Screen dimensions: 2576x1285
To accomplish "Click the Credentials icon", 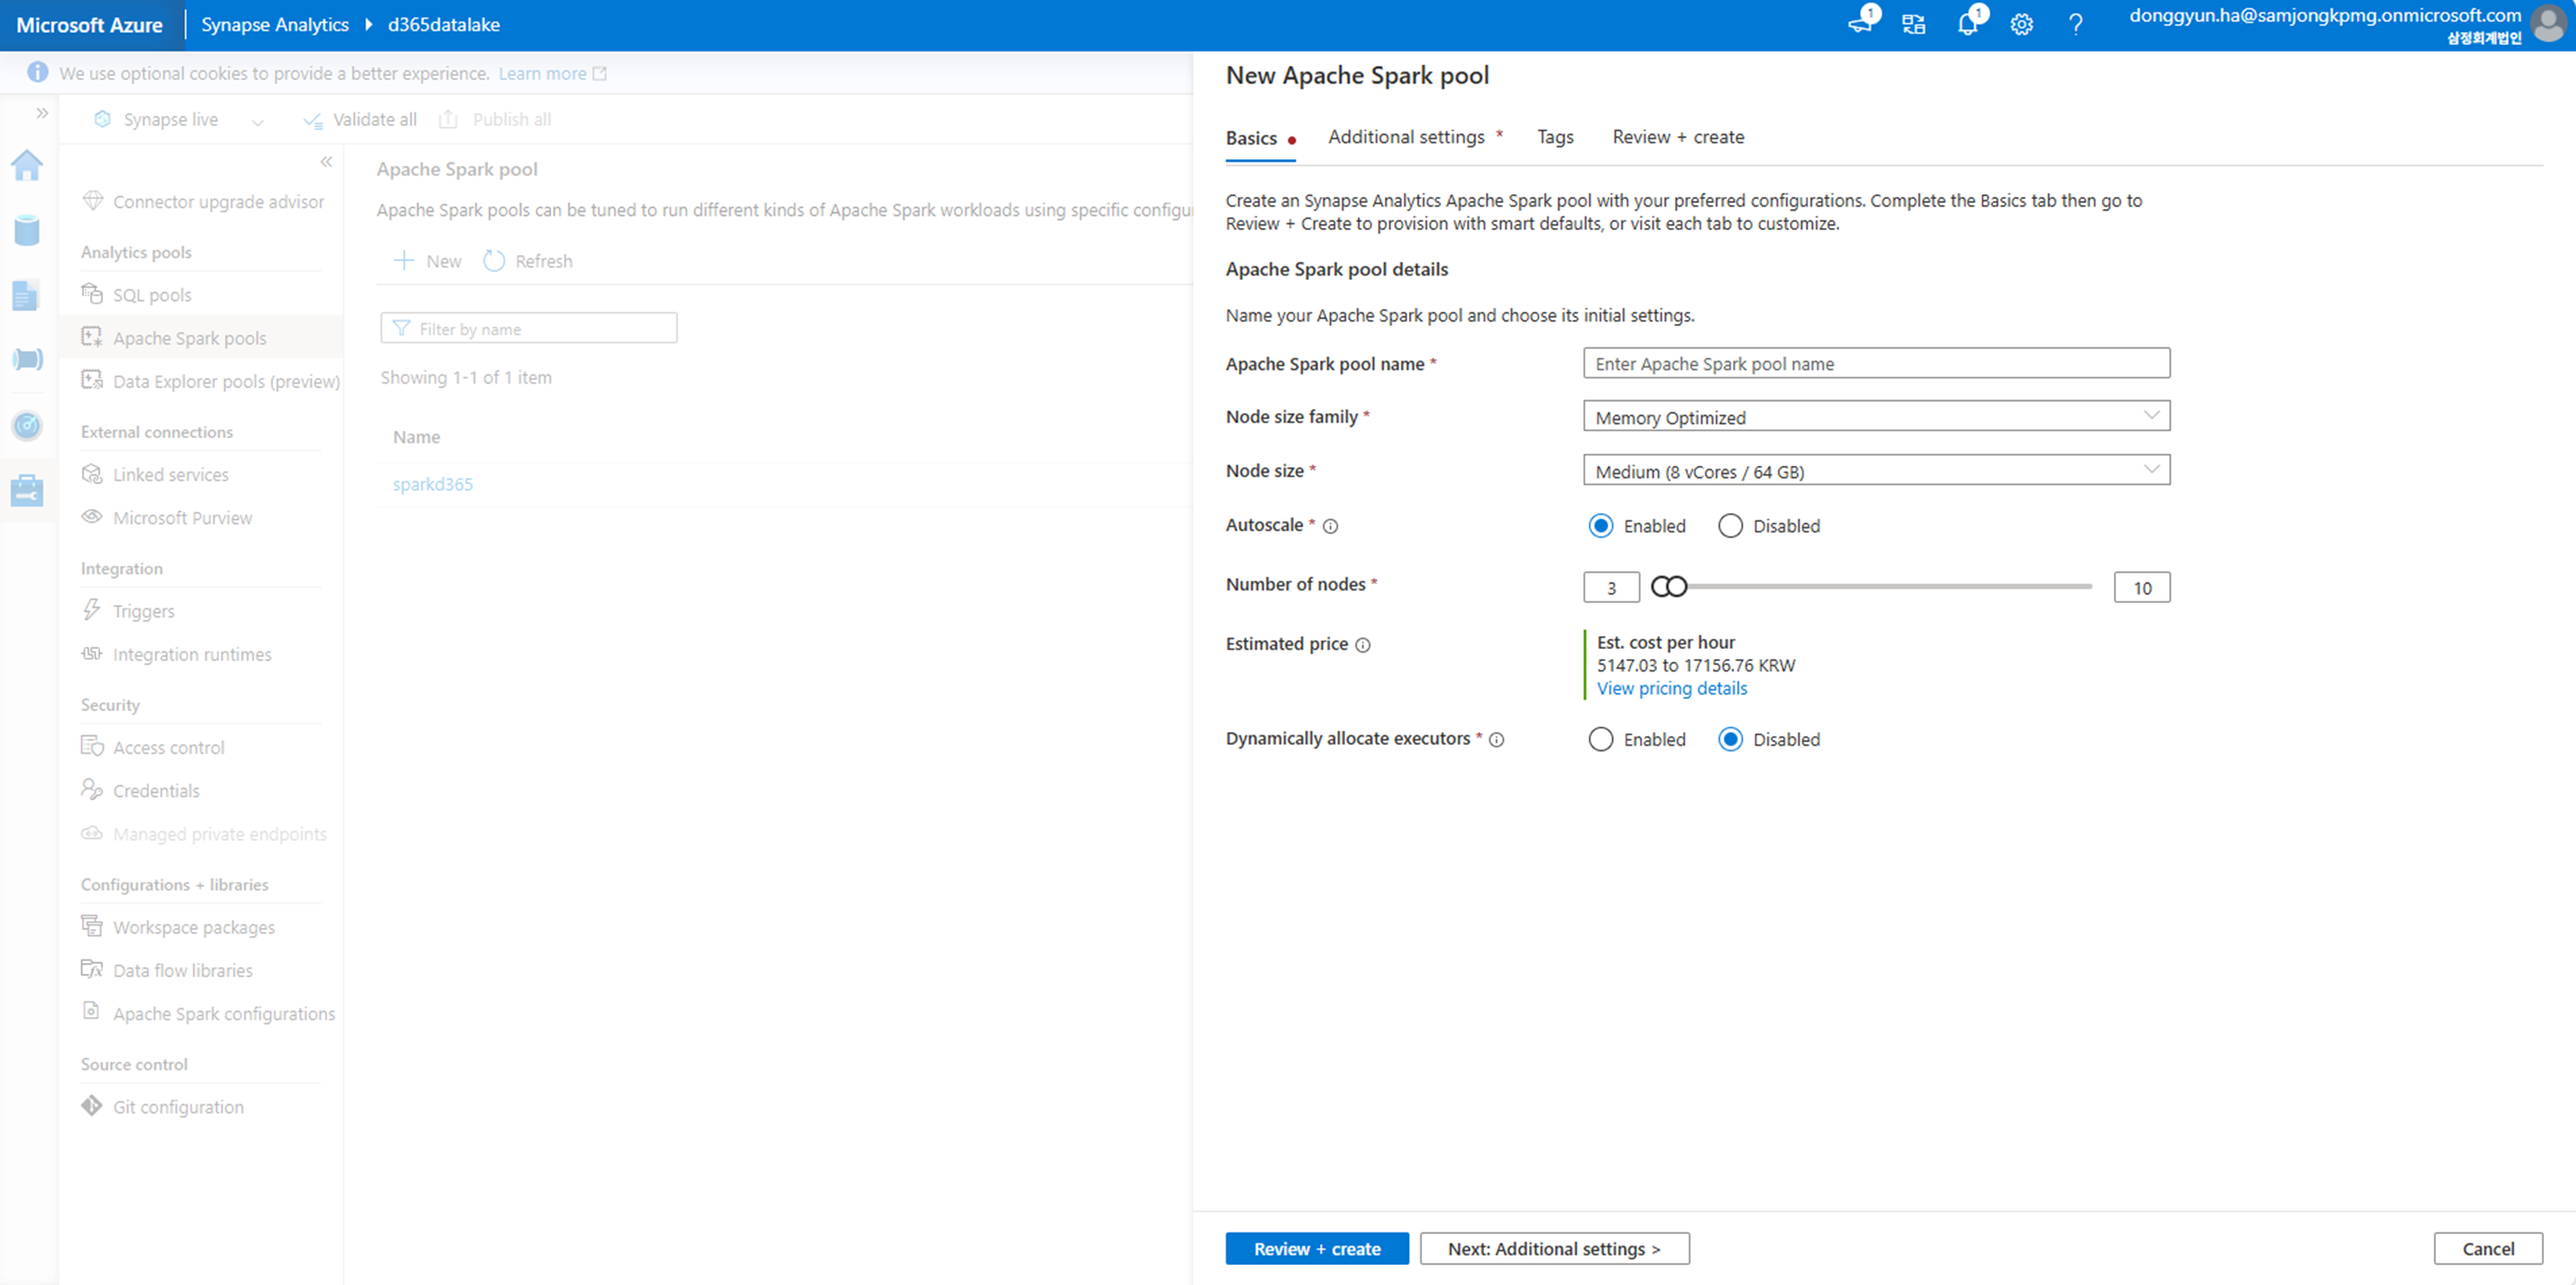I will pyautogui.click(x=92, y=790).
